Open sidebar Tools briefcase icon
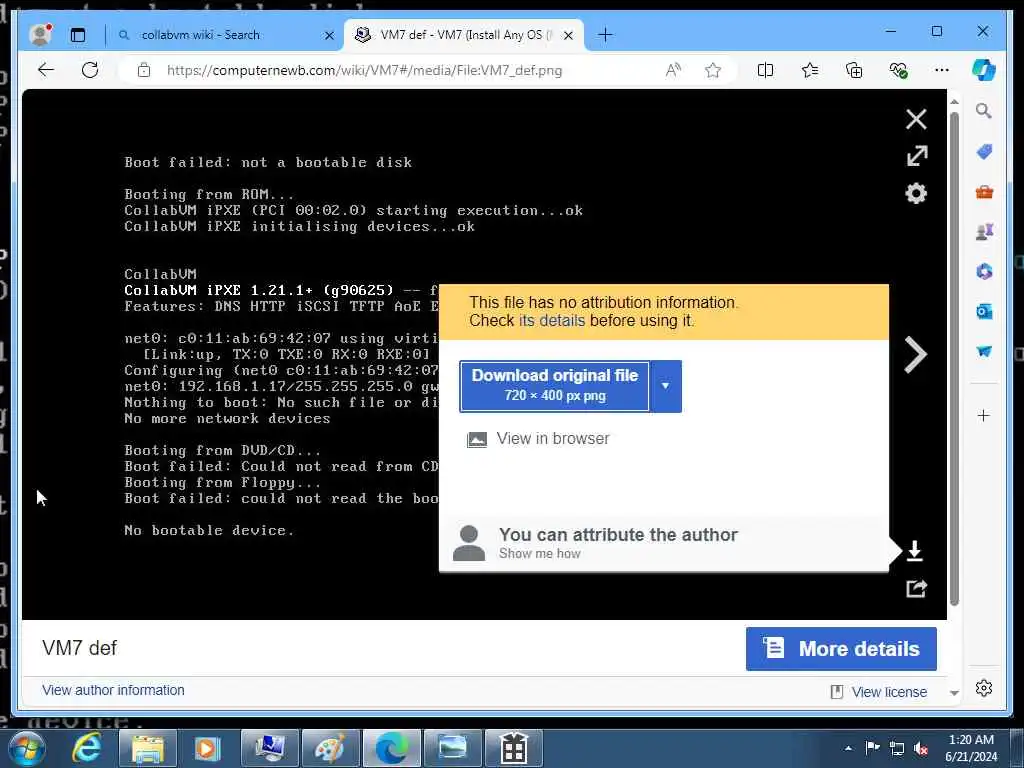 click(x=984, y=192)
